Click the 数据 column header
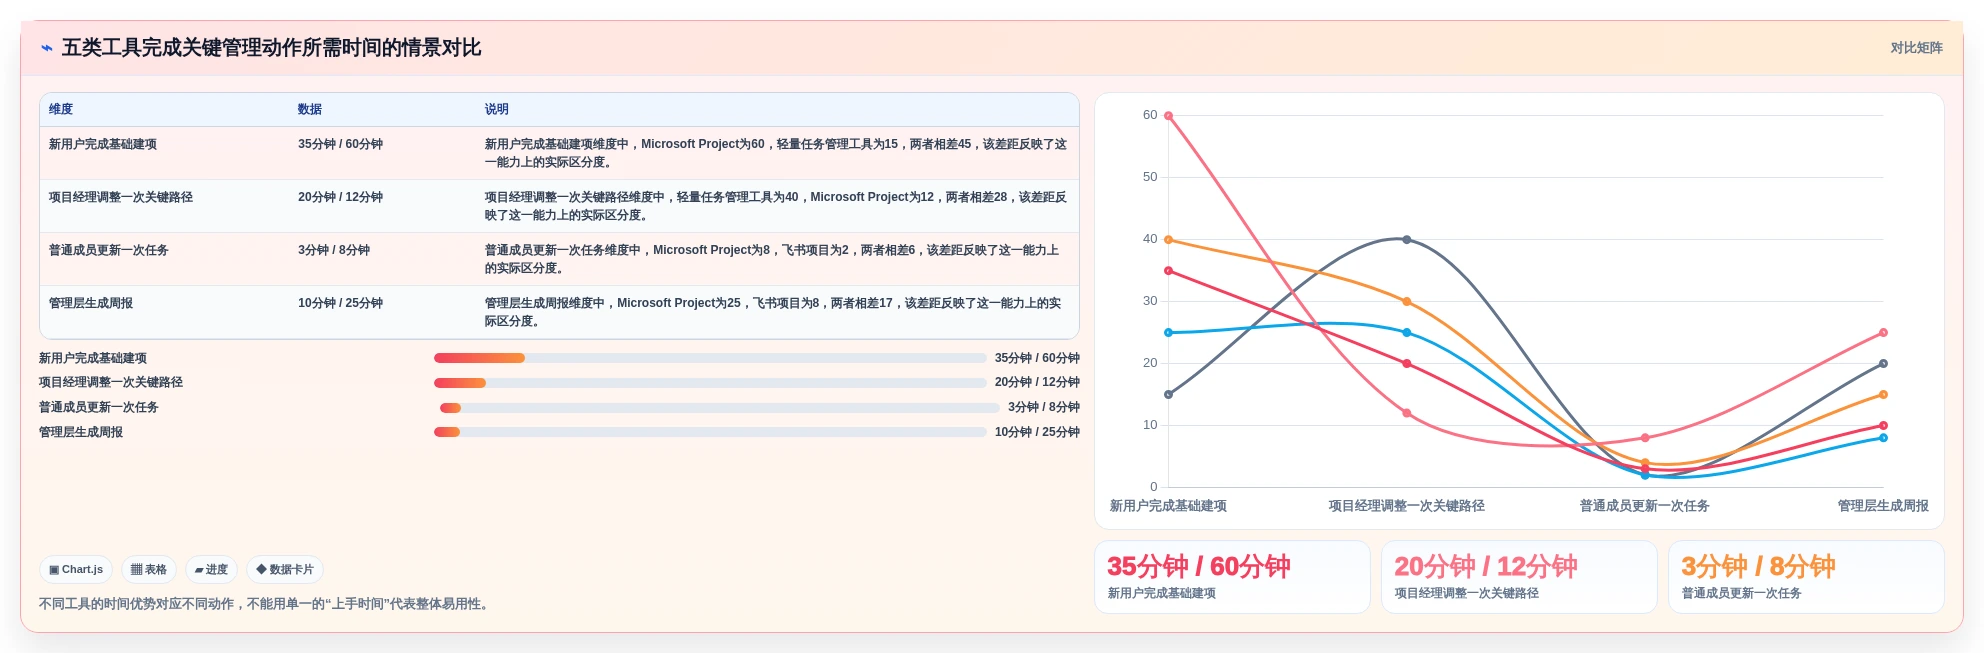1984x653 pixels. [x=310, y=109]
